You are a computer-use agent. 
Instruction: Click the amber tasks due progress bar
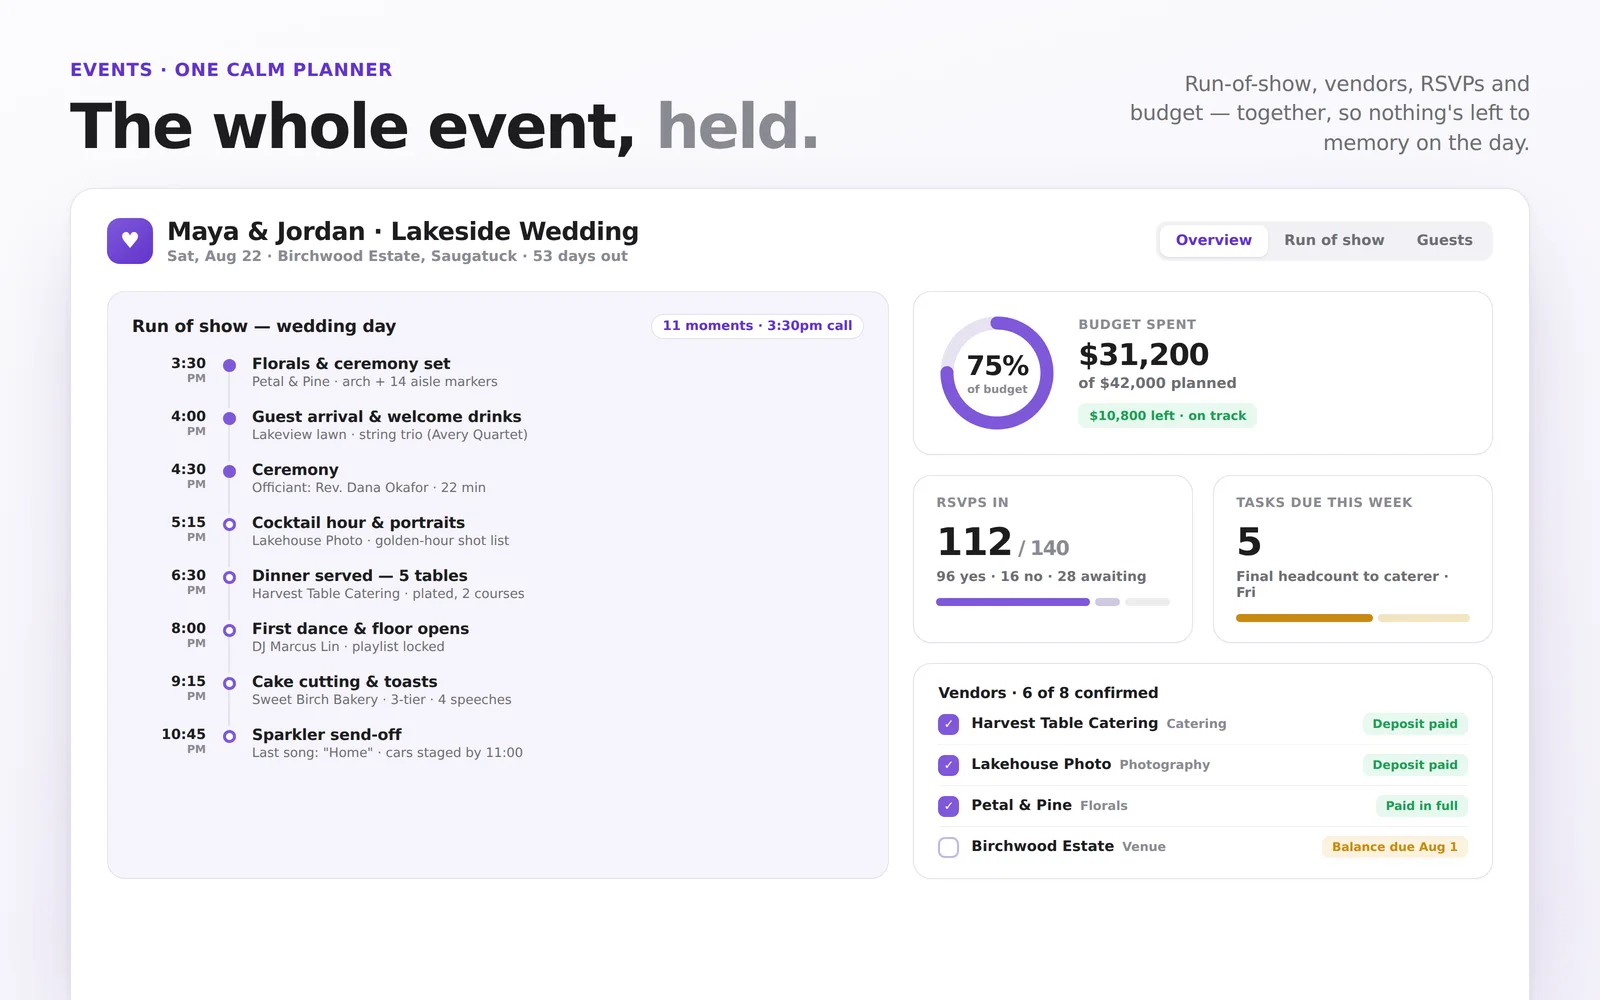(x=1304, y=618)
